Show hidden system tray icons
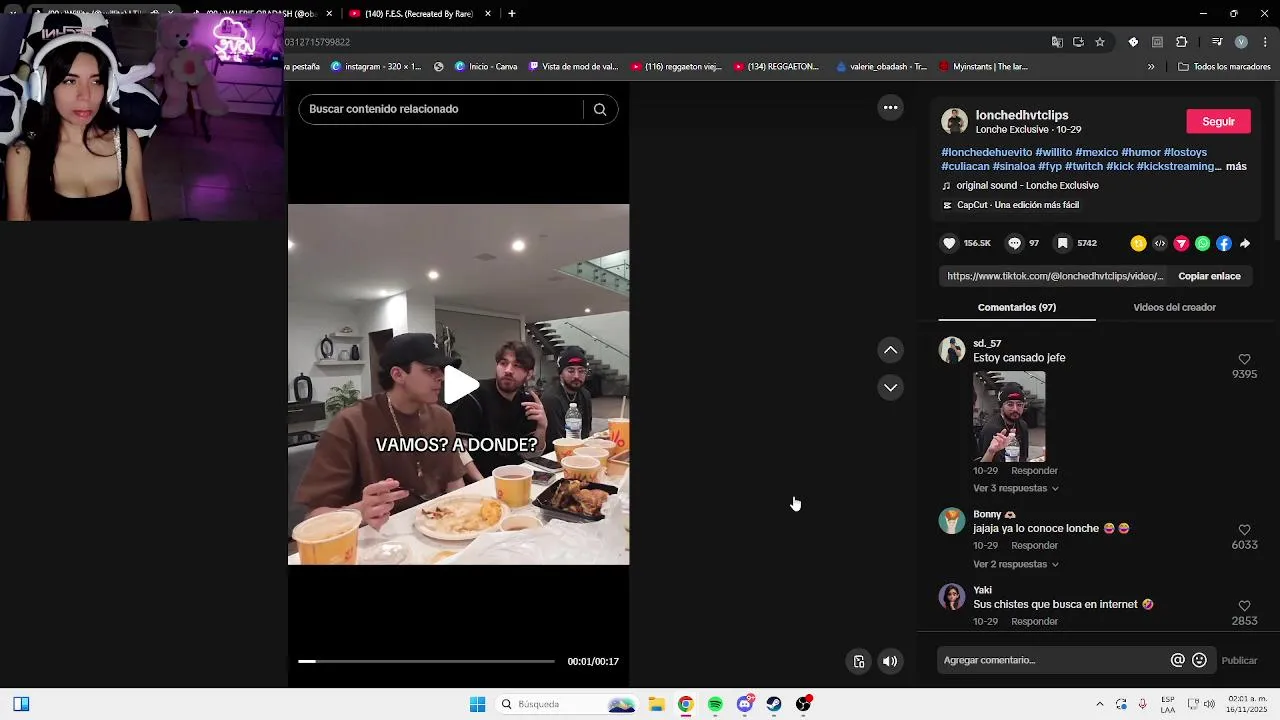The image size is (1280, 720). [1099, 704]
